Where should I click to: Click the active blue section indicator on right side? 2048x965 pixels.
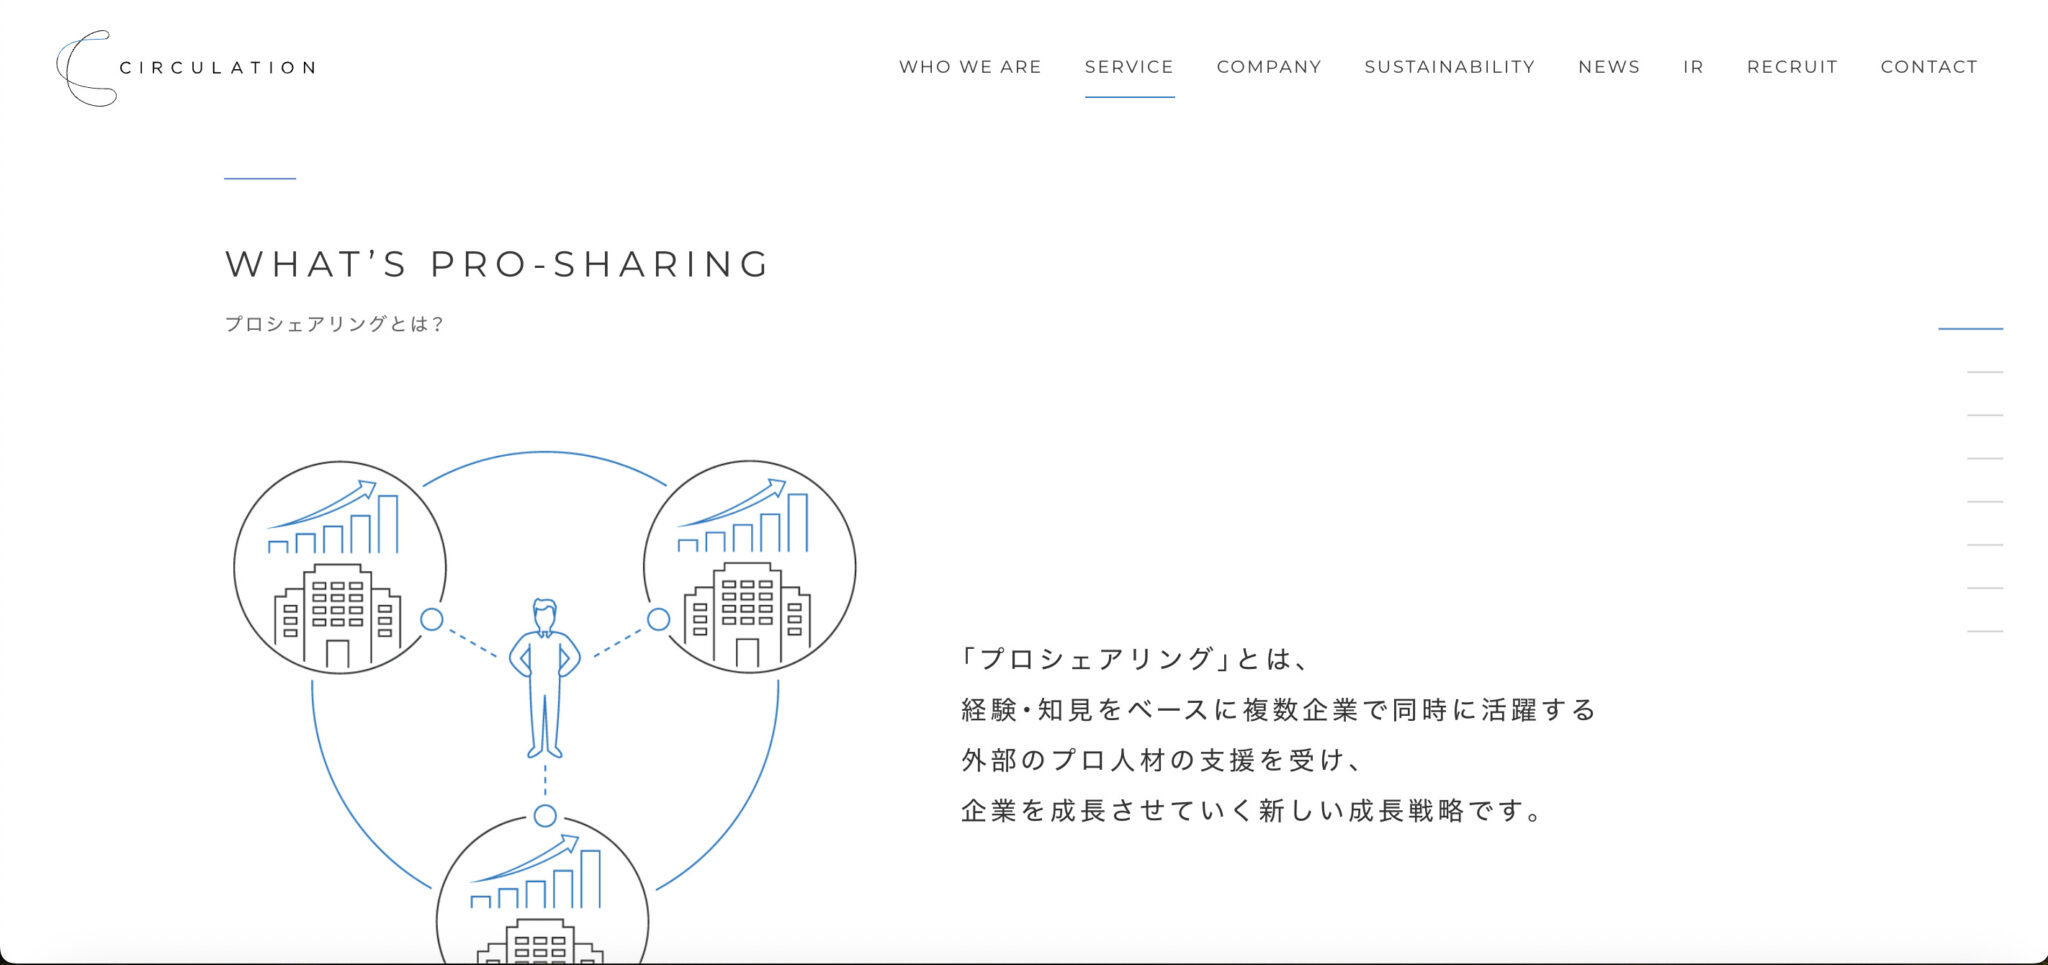point(1970,328)
